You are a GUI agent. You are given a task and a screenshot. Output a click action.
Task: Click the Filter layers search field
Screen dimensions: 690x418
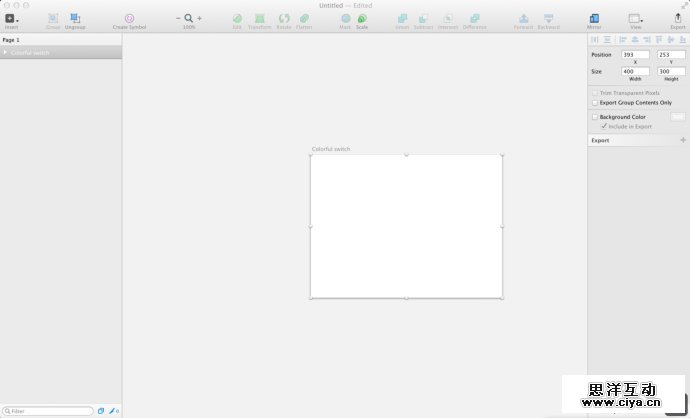(x=48, y=411)
